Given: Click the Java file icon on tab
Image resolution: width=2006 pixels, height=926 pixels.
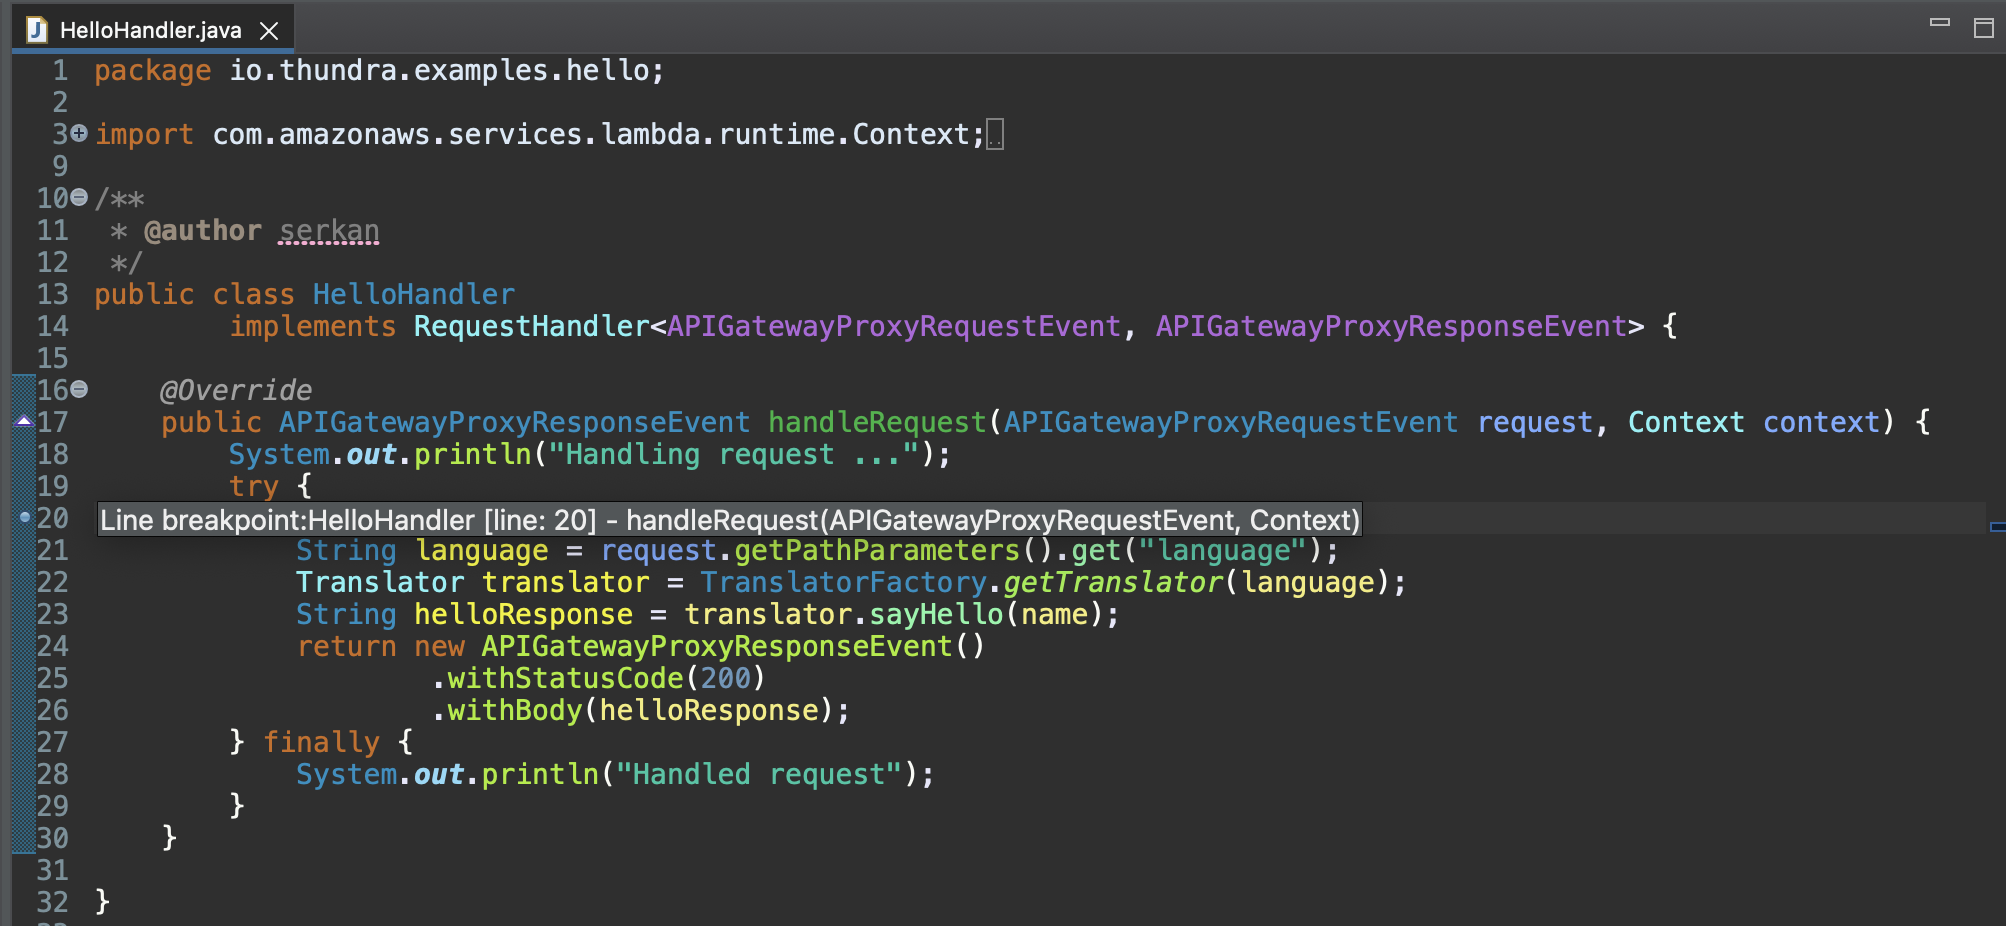Looking at the screenshot, I should tap(37, 30).
